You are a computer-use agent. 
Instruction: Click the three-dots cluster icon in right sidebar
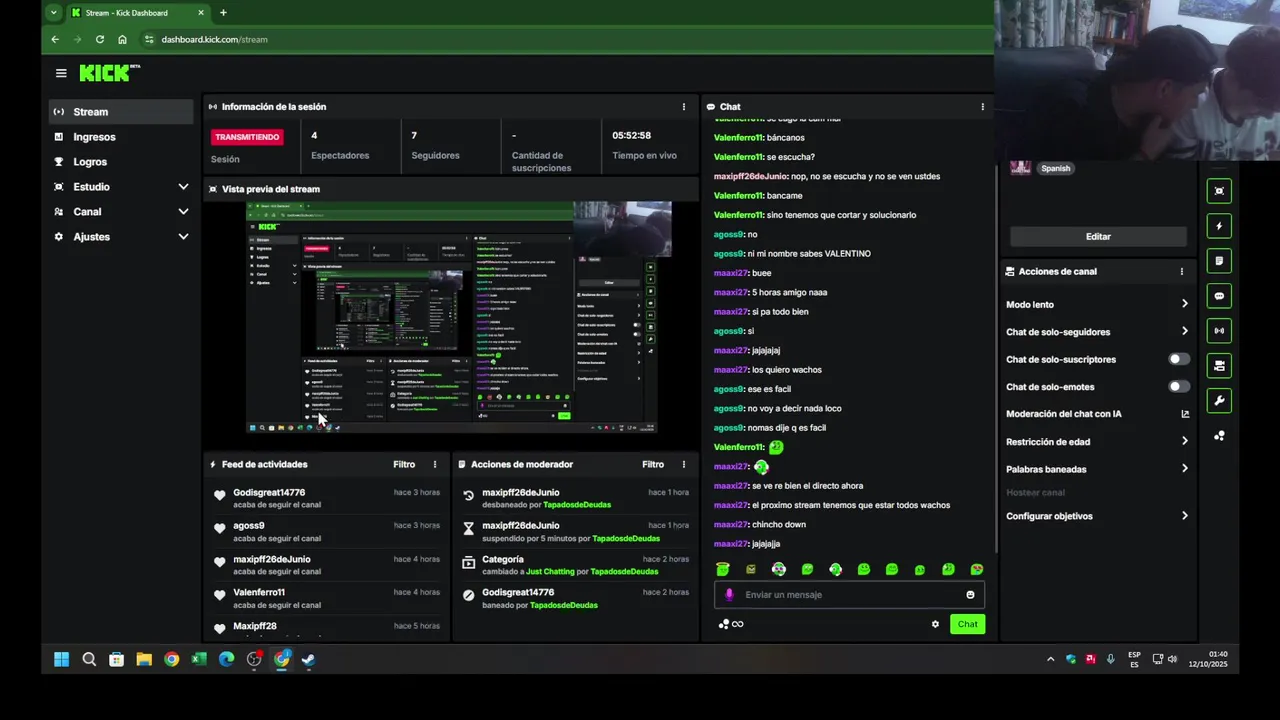1219,436
